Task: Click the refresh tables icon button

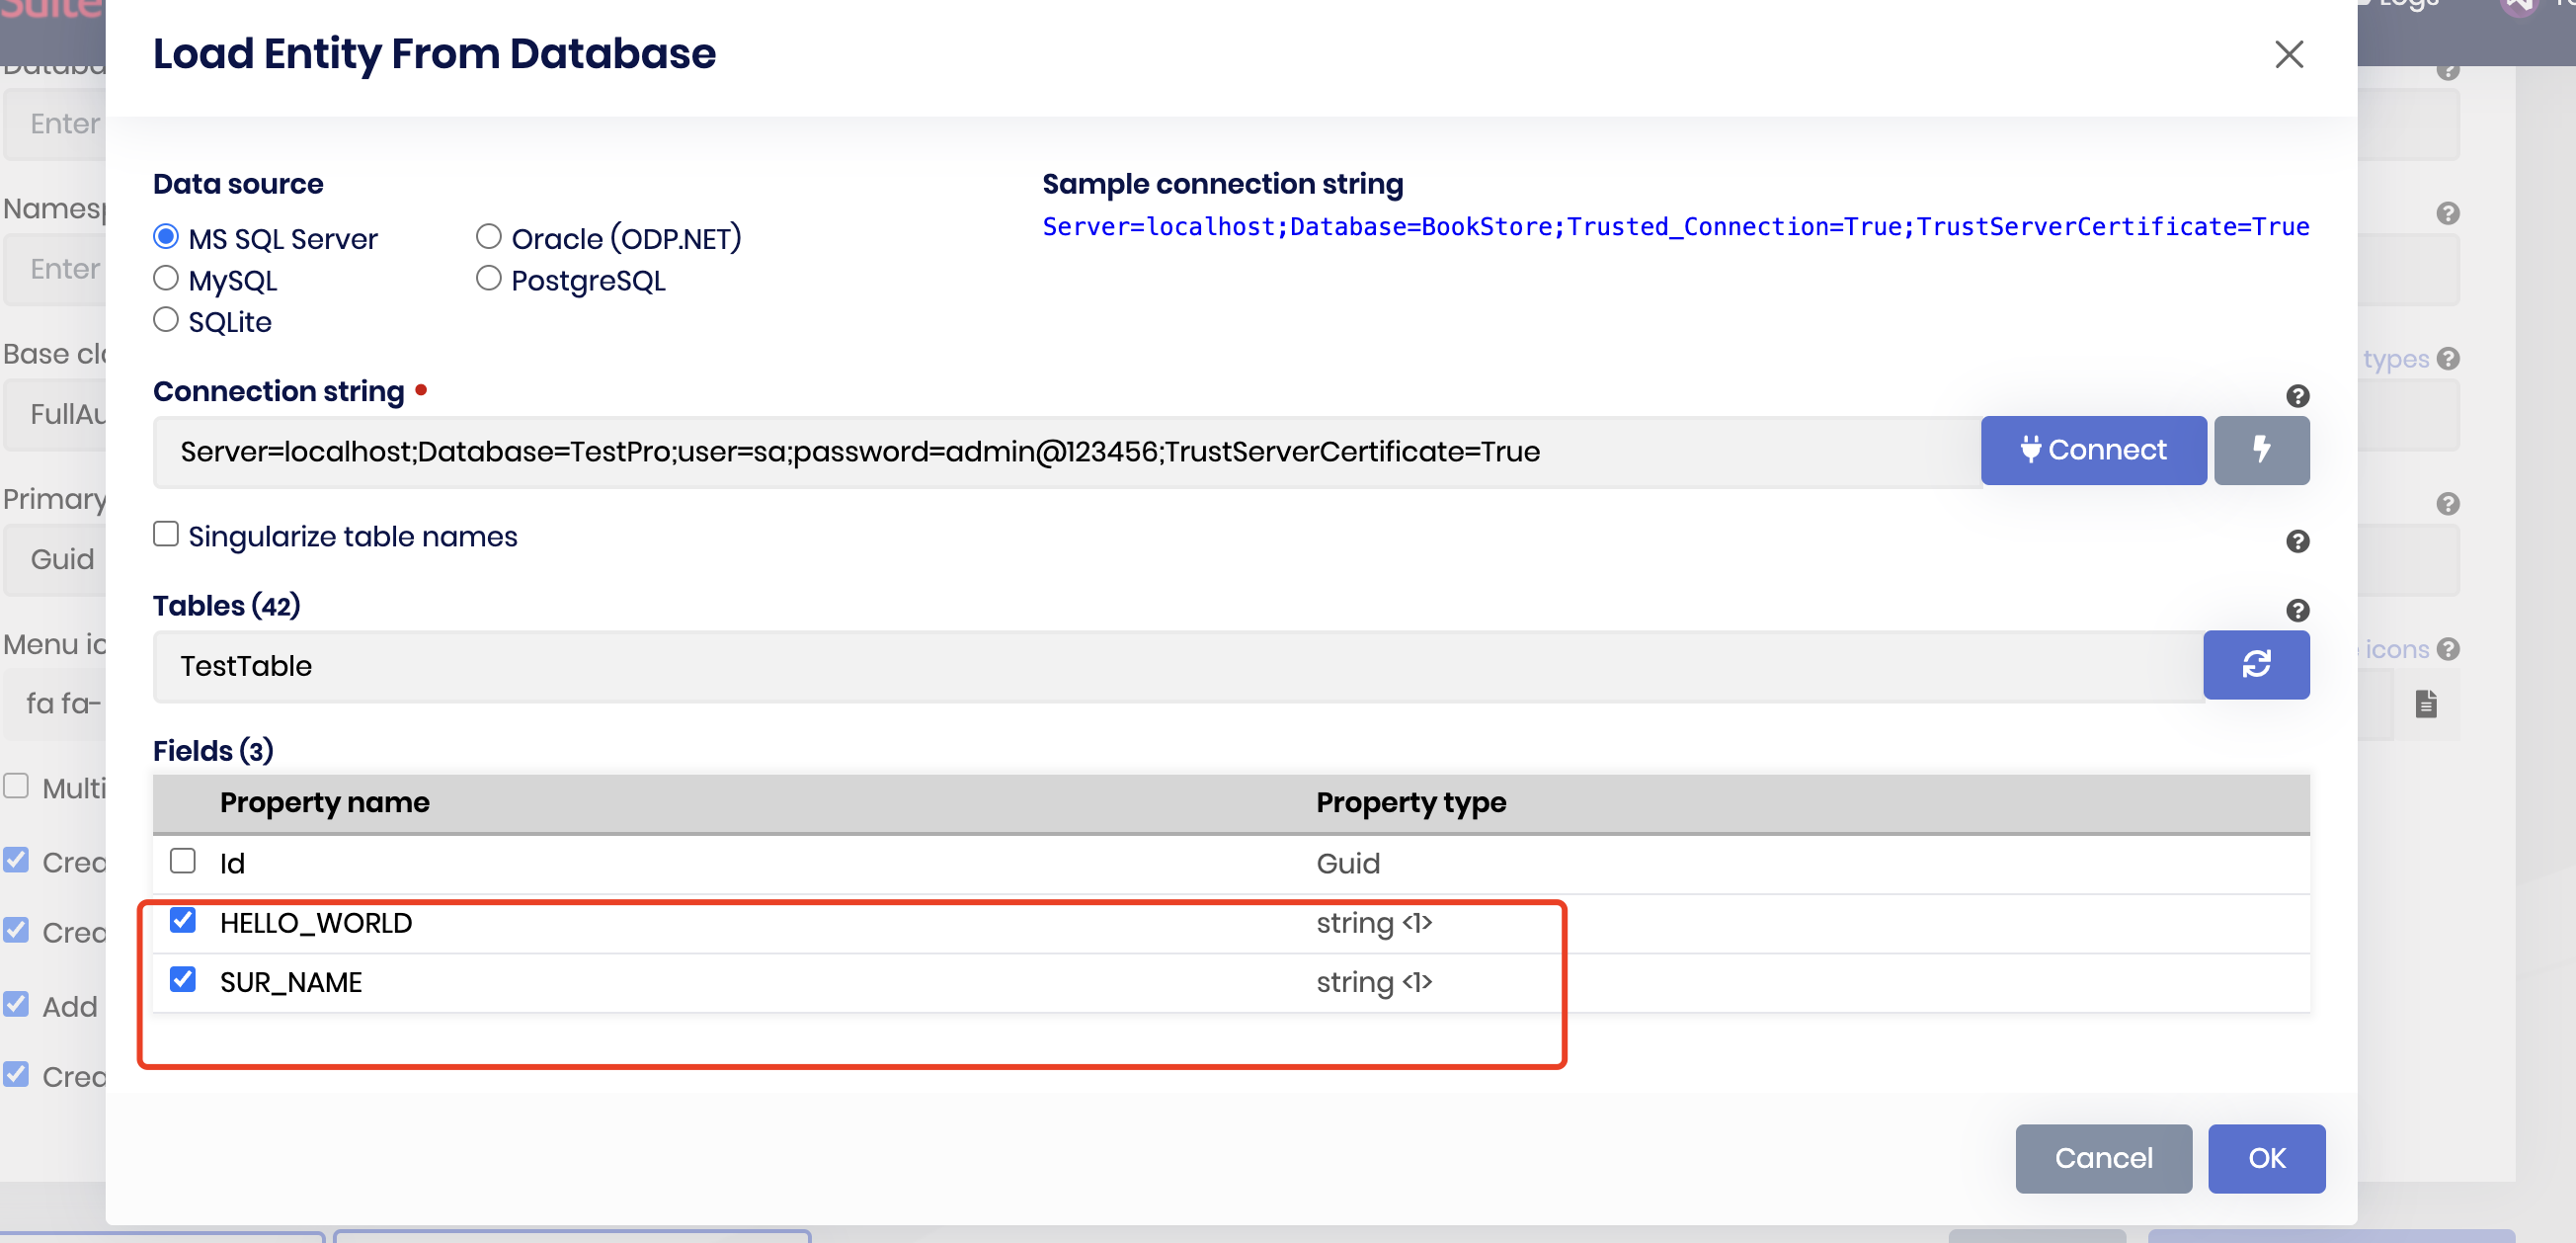Action: pos(2256,664)
